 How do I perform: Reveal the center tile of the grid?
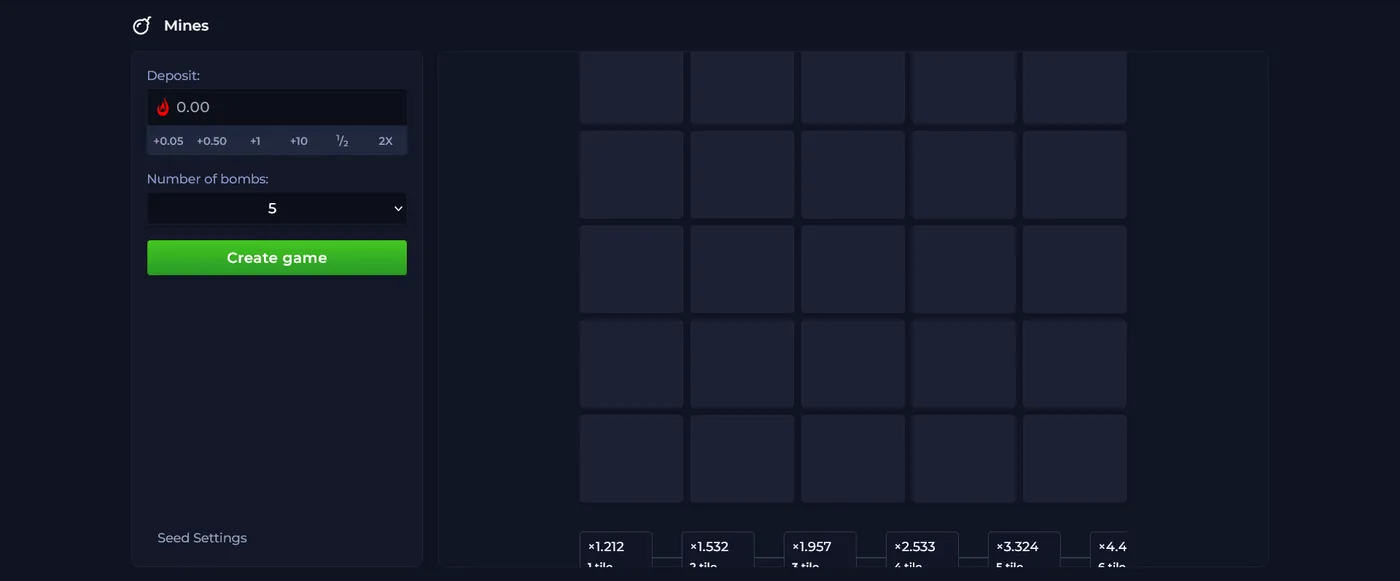tap(853, 269)
